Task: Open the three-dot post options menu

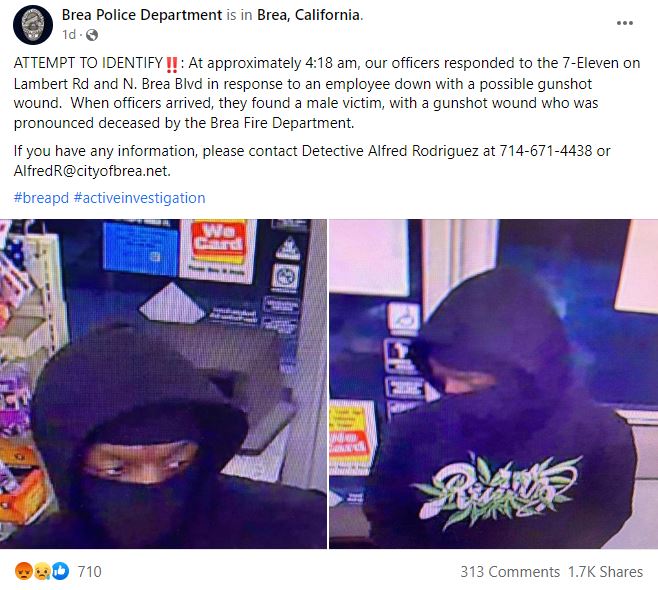Action: coord(624,23)
